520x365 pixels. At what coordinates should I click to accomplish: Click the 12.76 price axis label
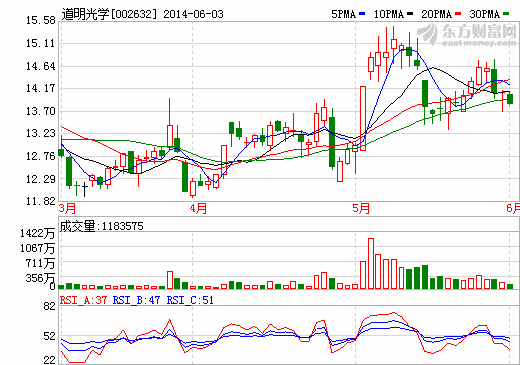pyautogui.click(x=41, y=156)
